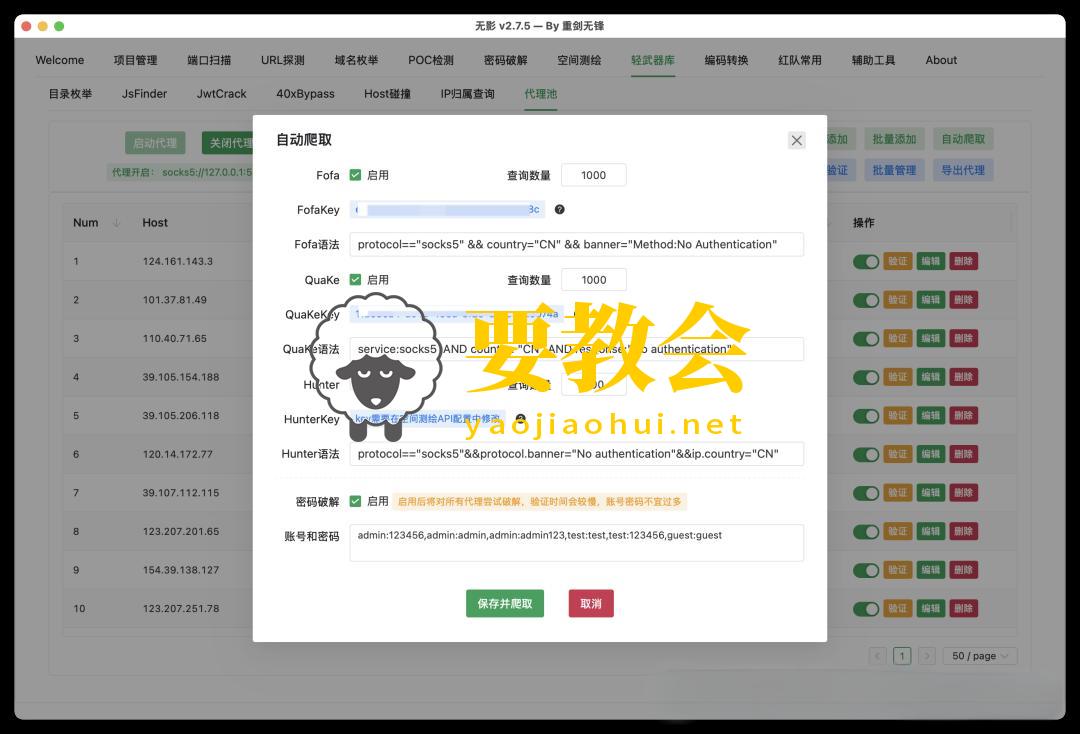
Task: Toggle the switch for row 124.161.143.3
Action: coord(866,262)
